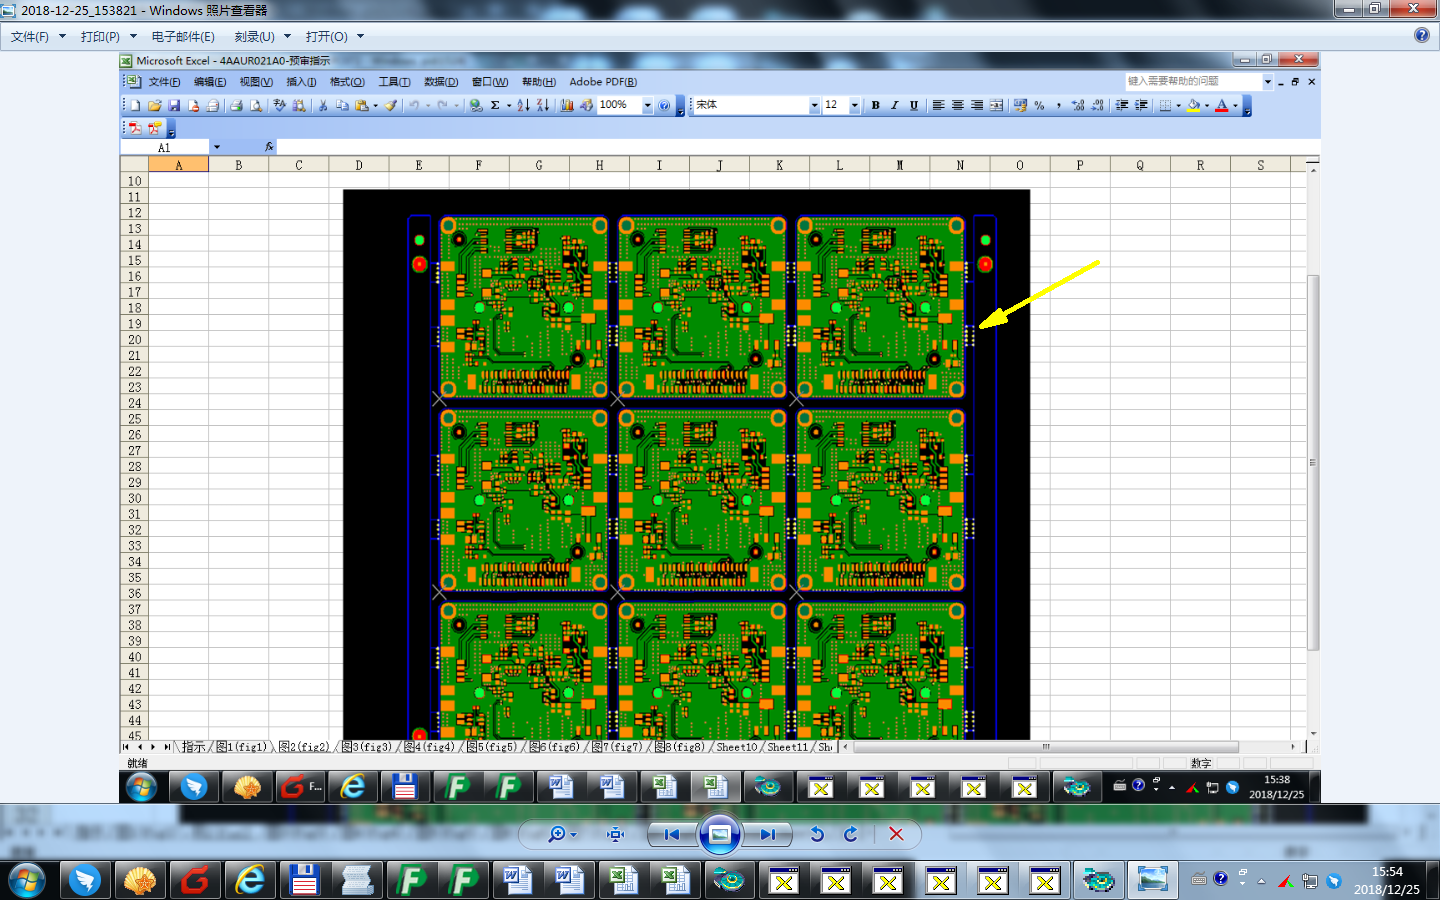Switch to the 图3(fig3) sheet tab
Image resolution: width=1440 pixels, height=900 pixels.
coord(367,747)
